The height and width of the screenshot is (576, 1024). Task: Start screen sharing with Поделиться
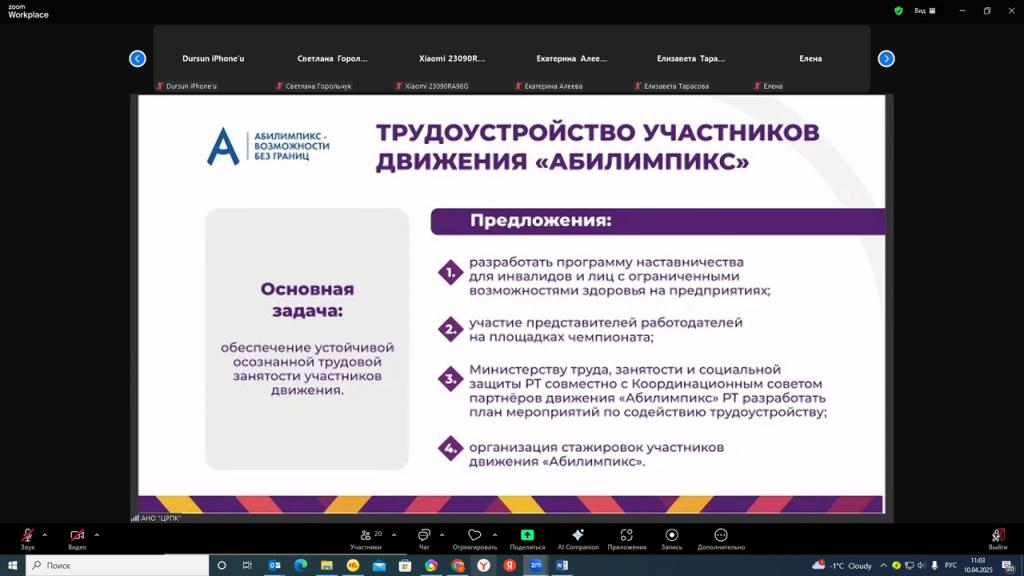click(x=527, y=538)
